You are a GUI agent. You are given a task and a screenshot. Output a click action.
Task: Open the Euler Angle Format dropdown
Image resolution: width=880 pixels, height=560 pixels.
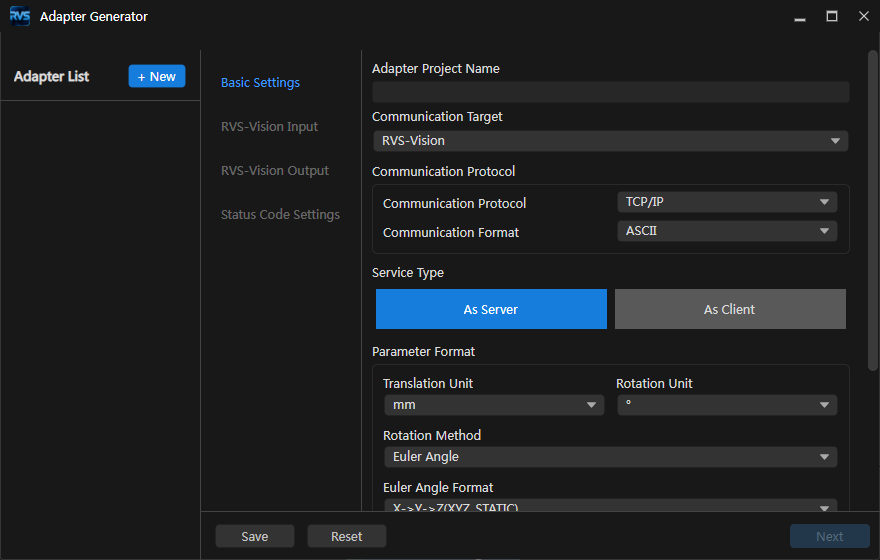pos(611,506)
